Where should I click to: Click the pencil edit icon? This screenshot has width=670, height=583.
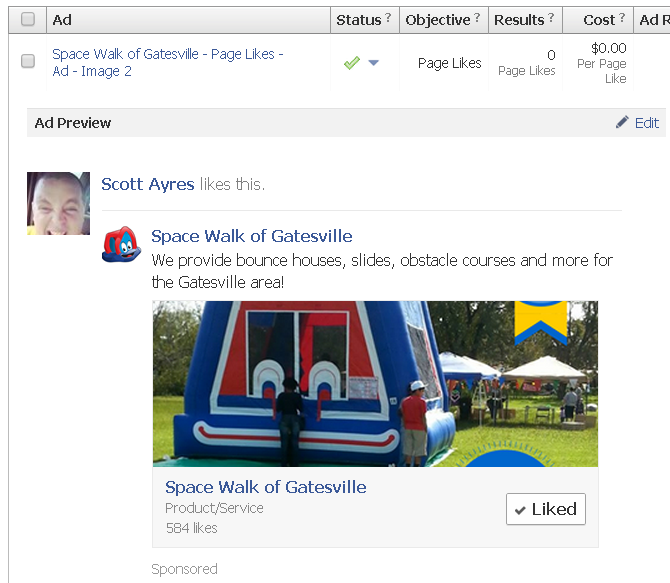pos(622,122)
